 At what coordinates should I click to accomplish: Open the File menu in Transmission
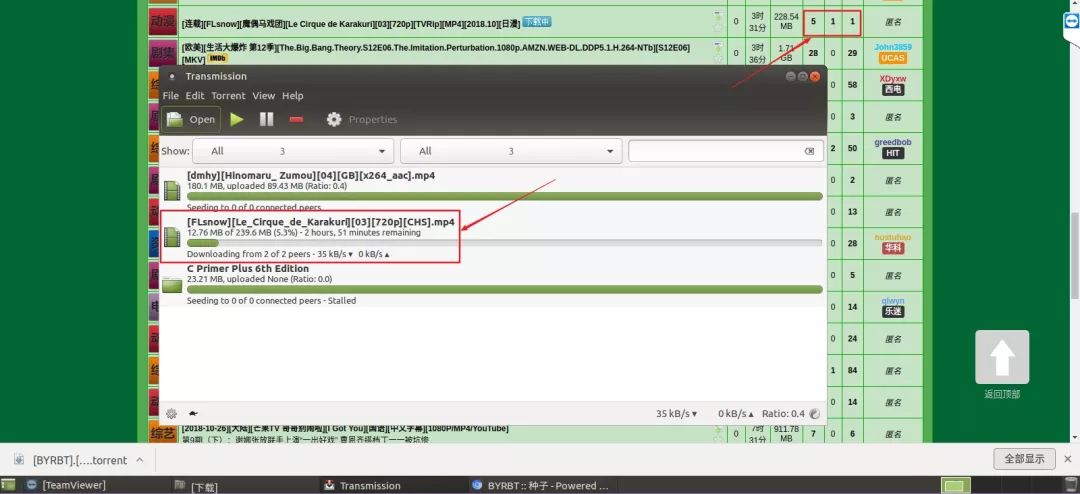[171, 96]
